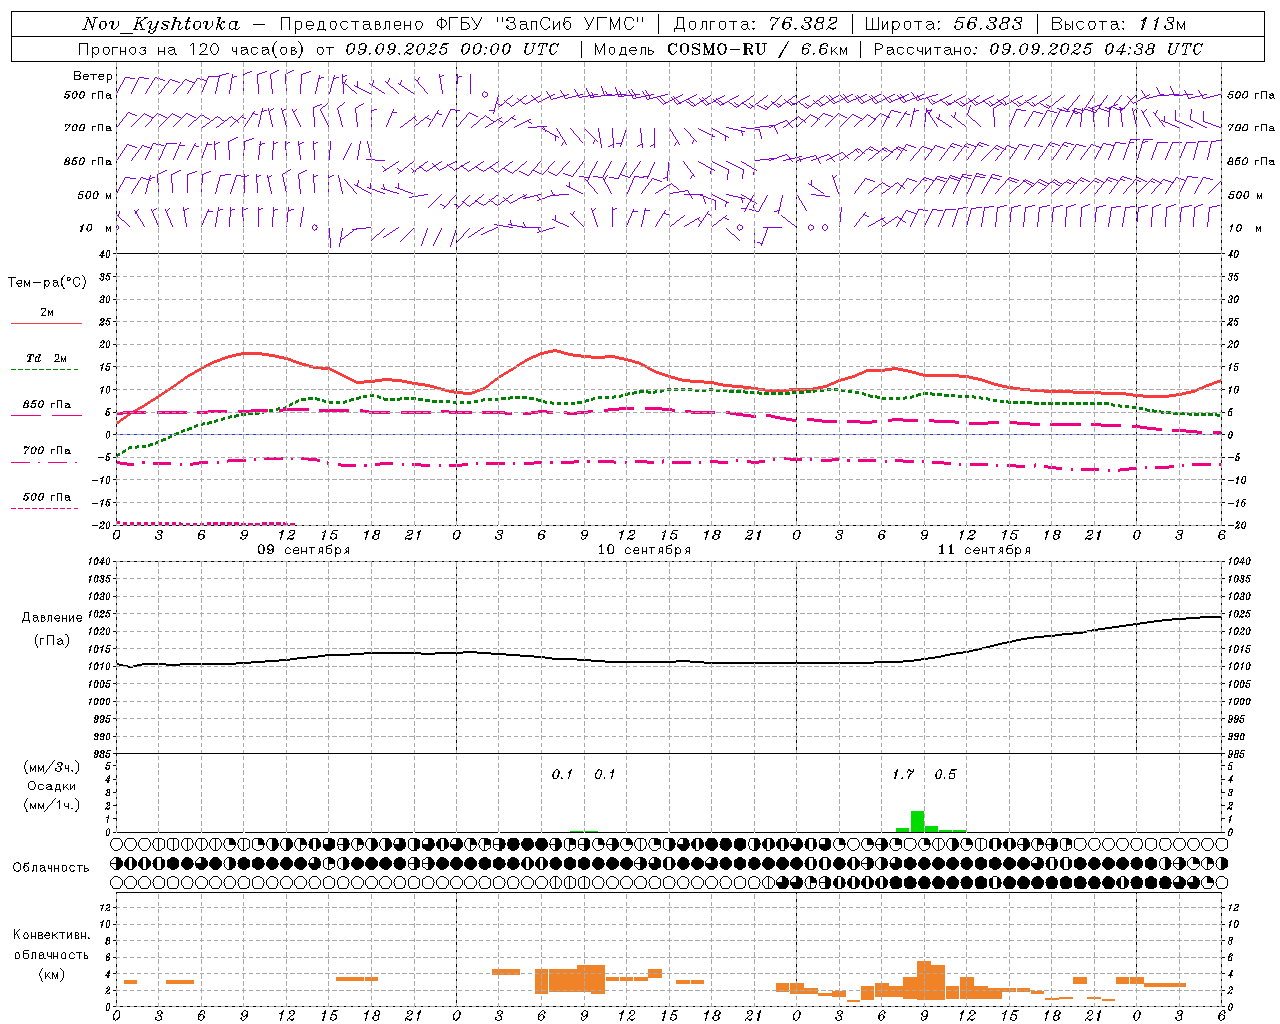Click the station title Nov_Kyshtovka
This screenshot has height=1024, width=1280.
pyautogui.click(x=161, y=24)
